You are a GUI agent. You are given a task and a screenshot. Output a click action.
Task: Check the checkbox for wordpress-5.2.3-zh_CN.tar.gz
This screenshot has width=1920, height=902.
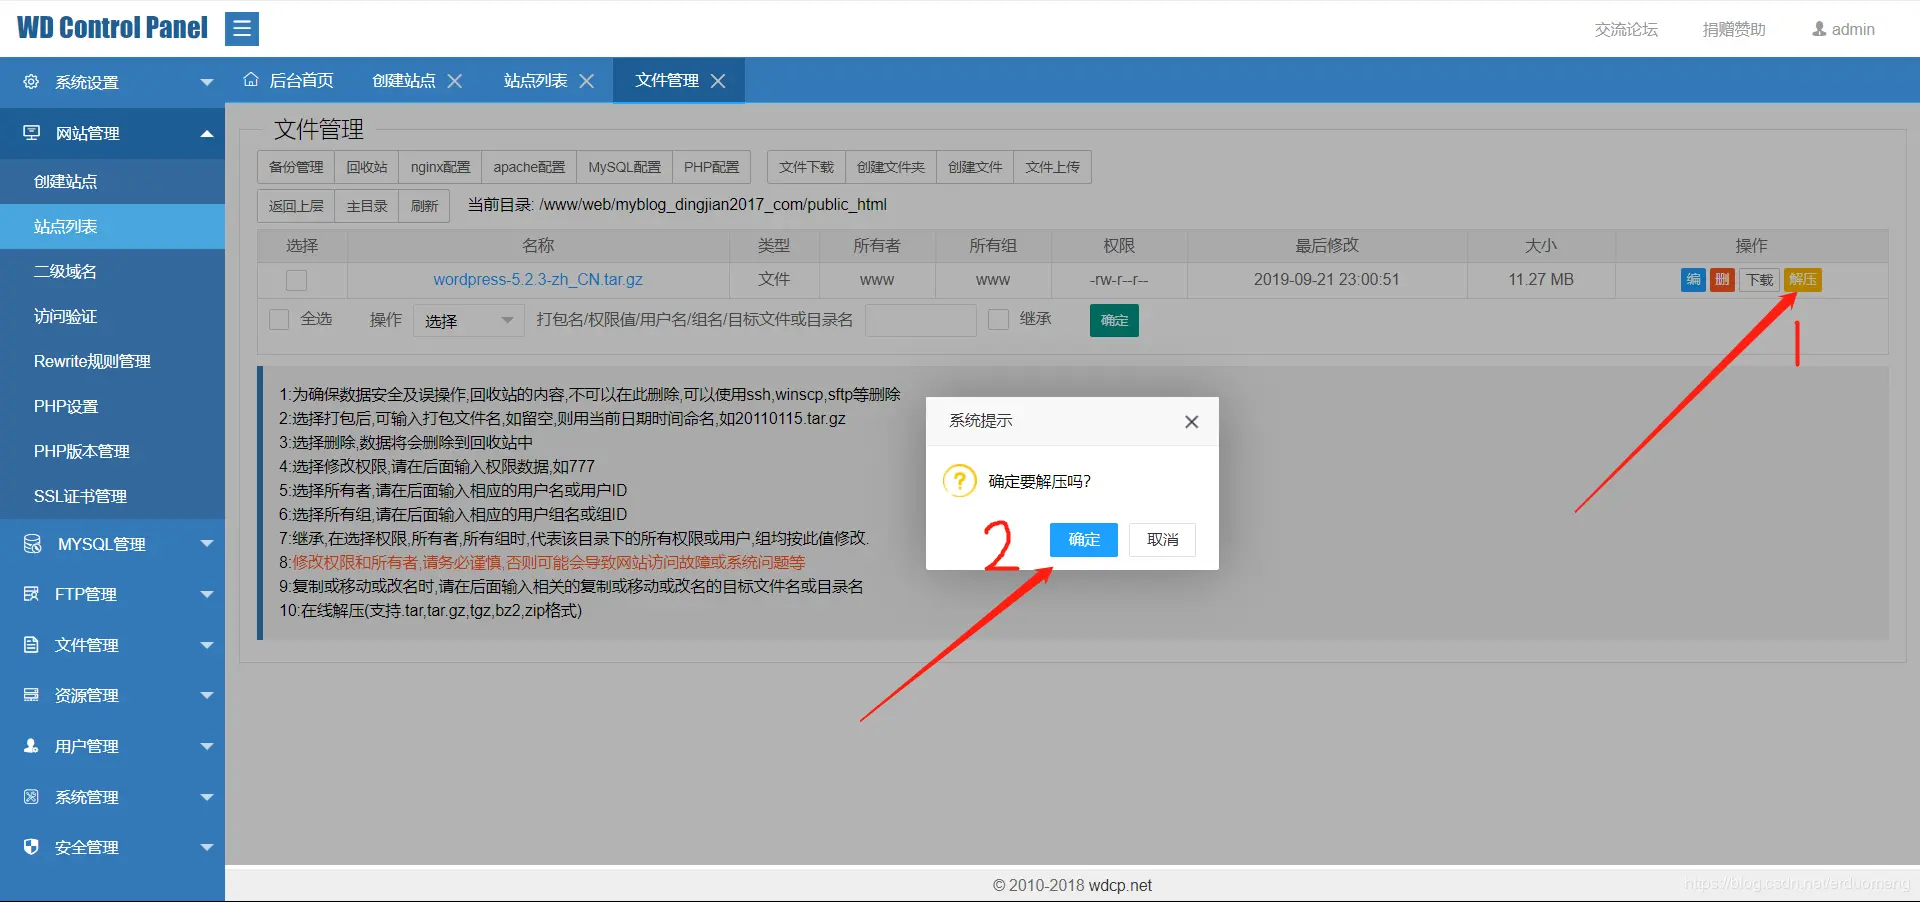296,280
